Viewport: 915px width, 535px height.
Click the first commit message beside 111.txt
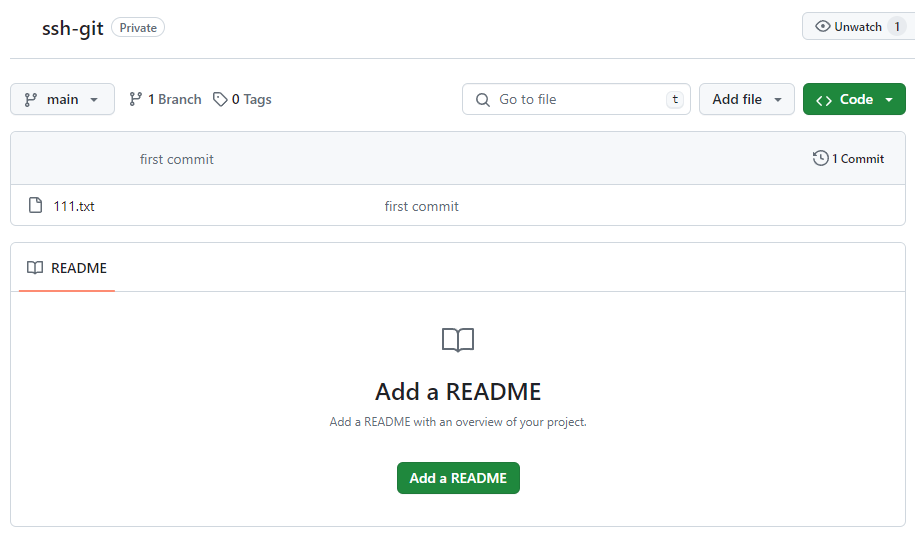pos(421,206)
